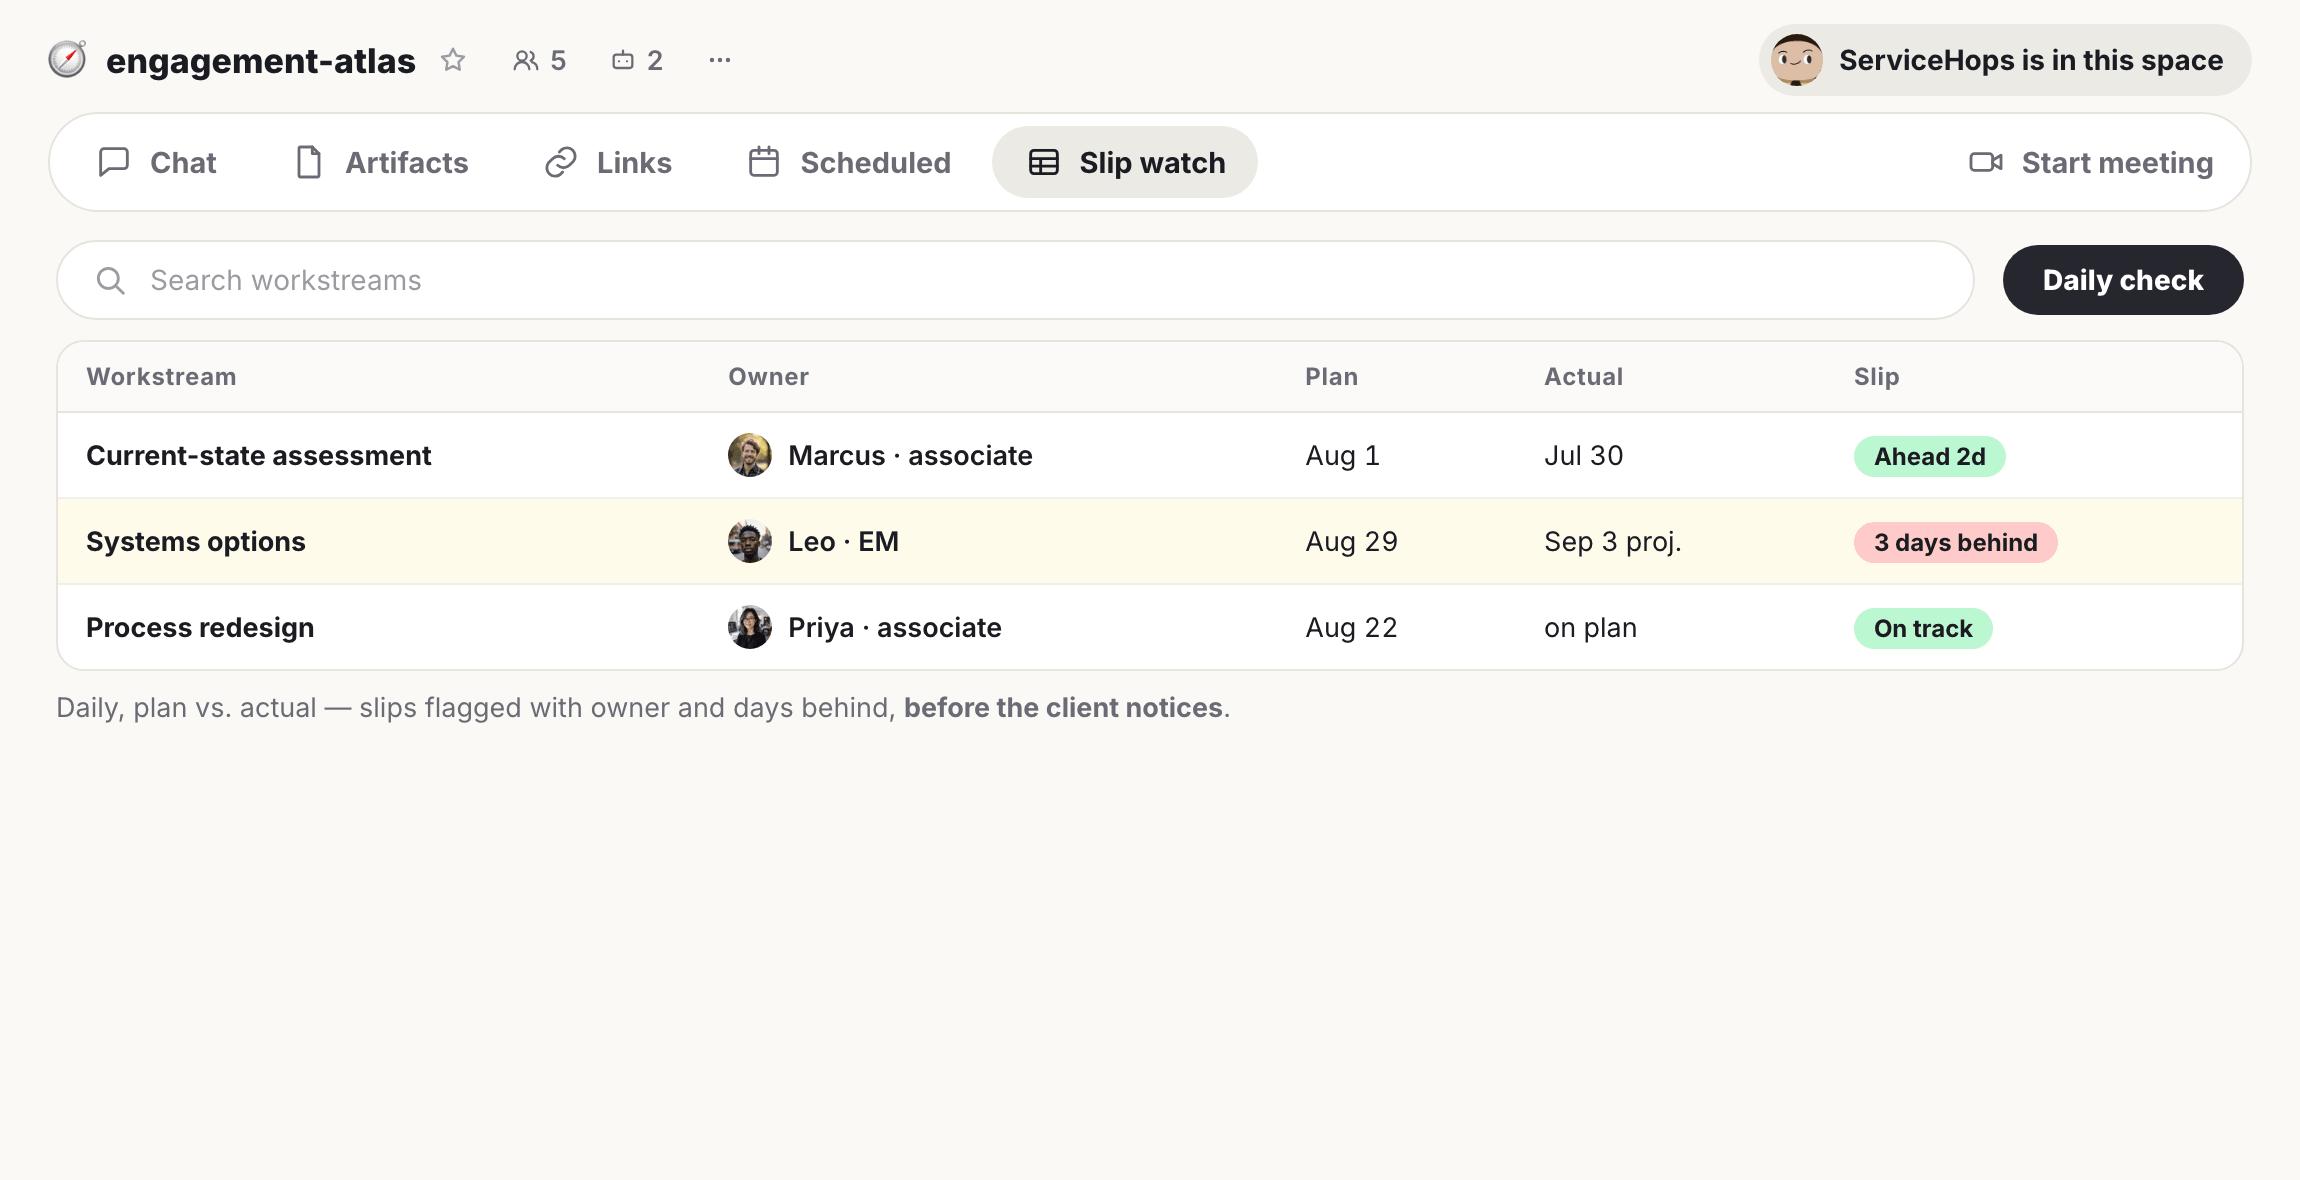Open Systems options workstream
The height and width of the screenshot is (1180, 2300).
(196, 542)
